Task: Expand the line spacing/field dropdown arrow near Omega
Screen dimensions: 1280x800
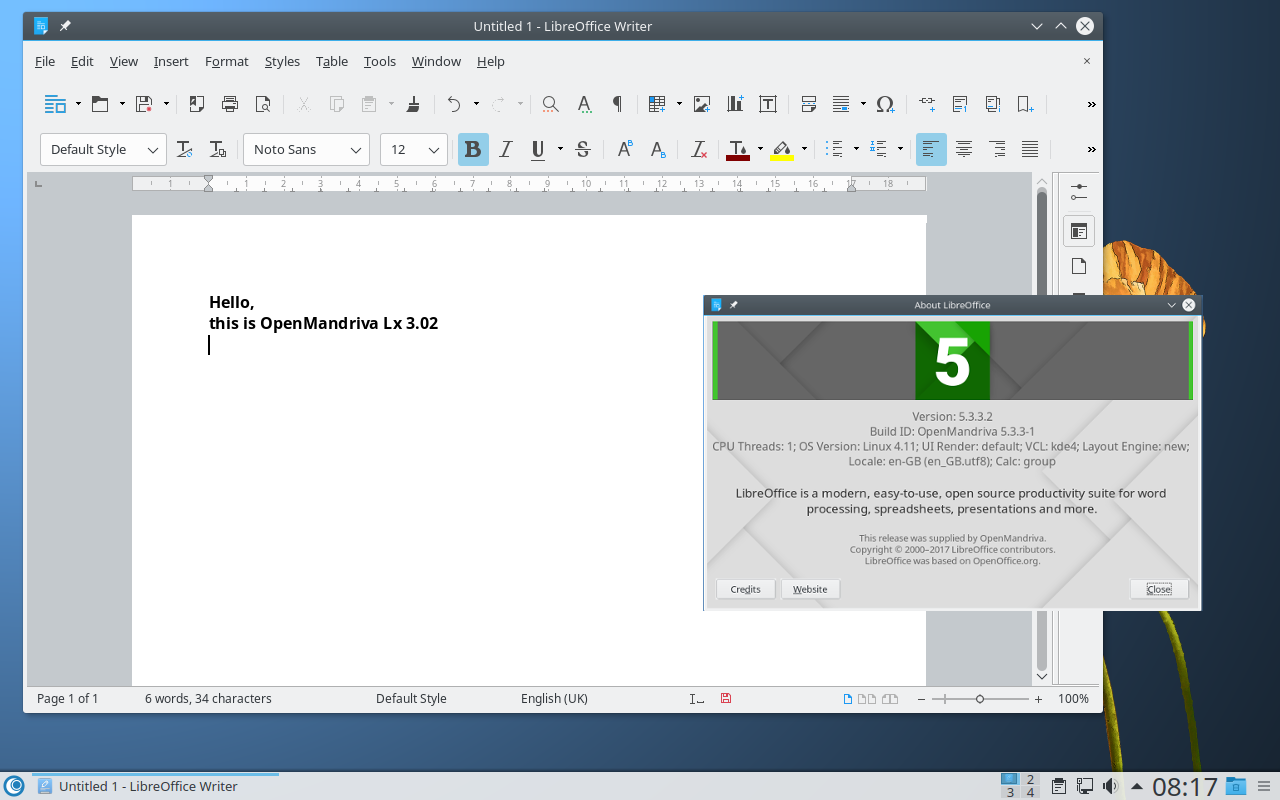Action: (863, 103)
